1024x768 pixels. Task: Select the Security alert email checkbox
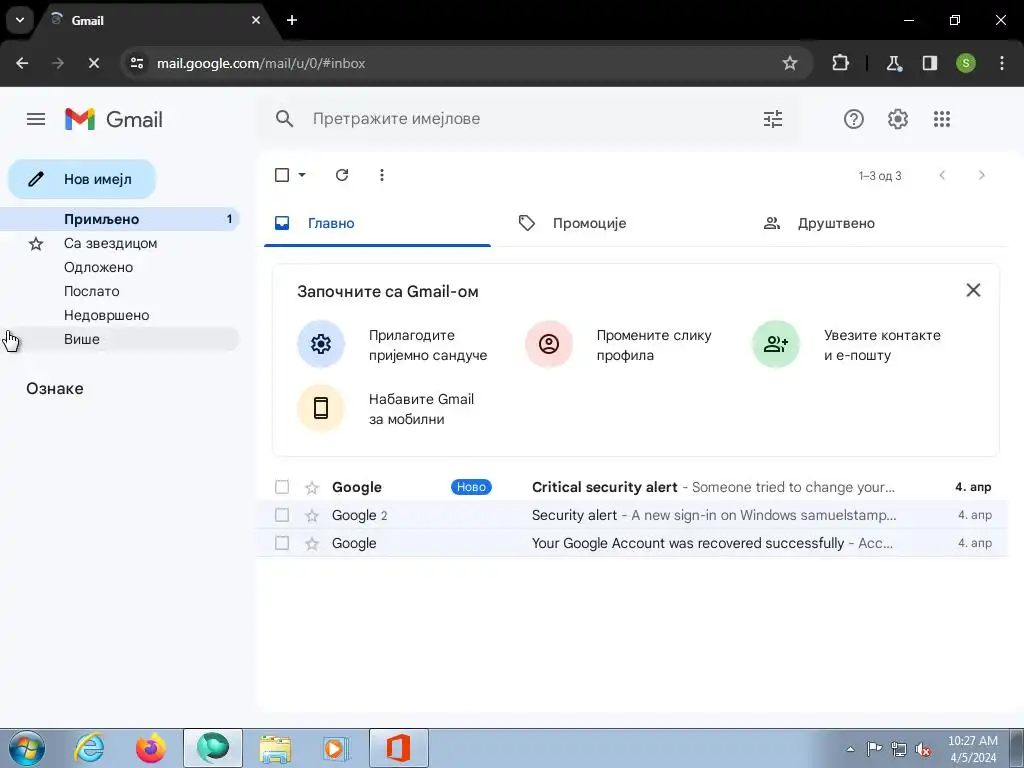tap(282, 515)
